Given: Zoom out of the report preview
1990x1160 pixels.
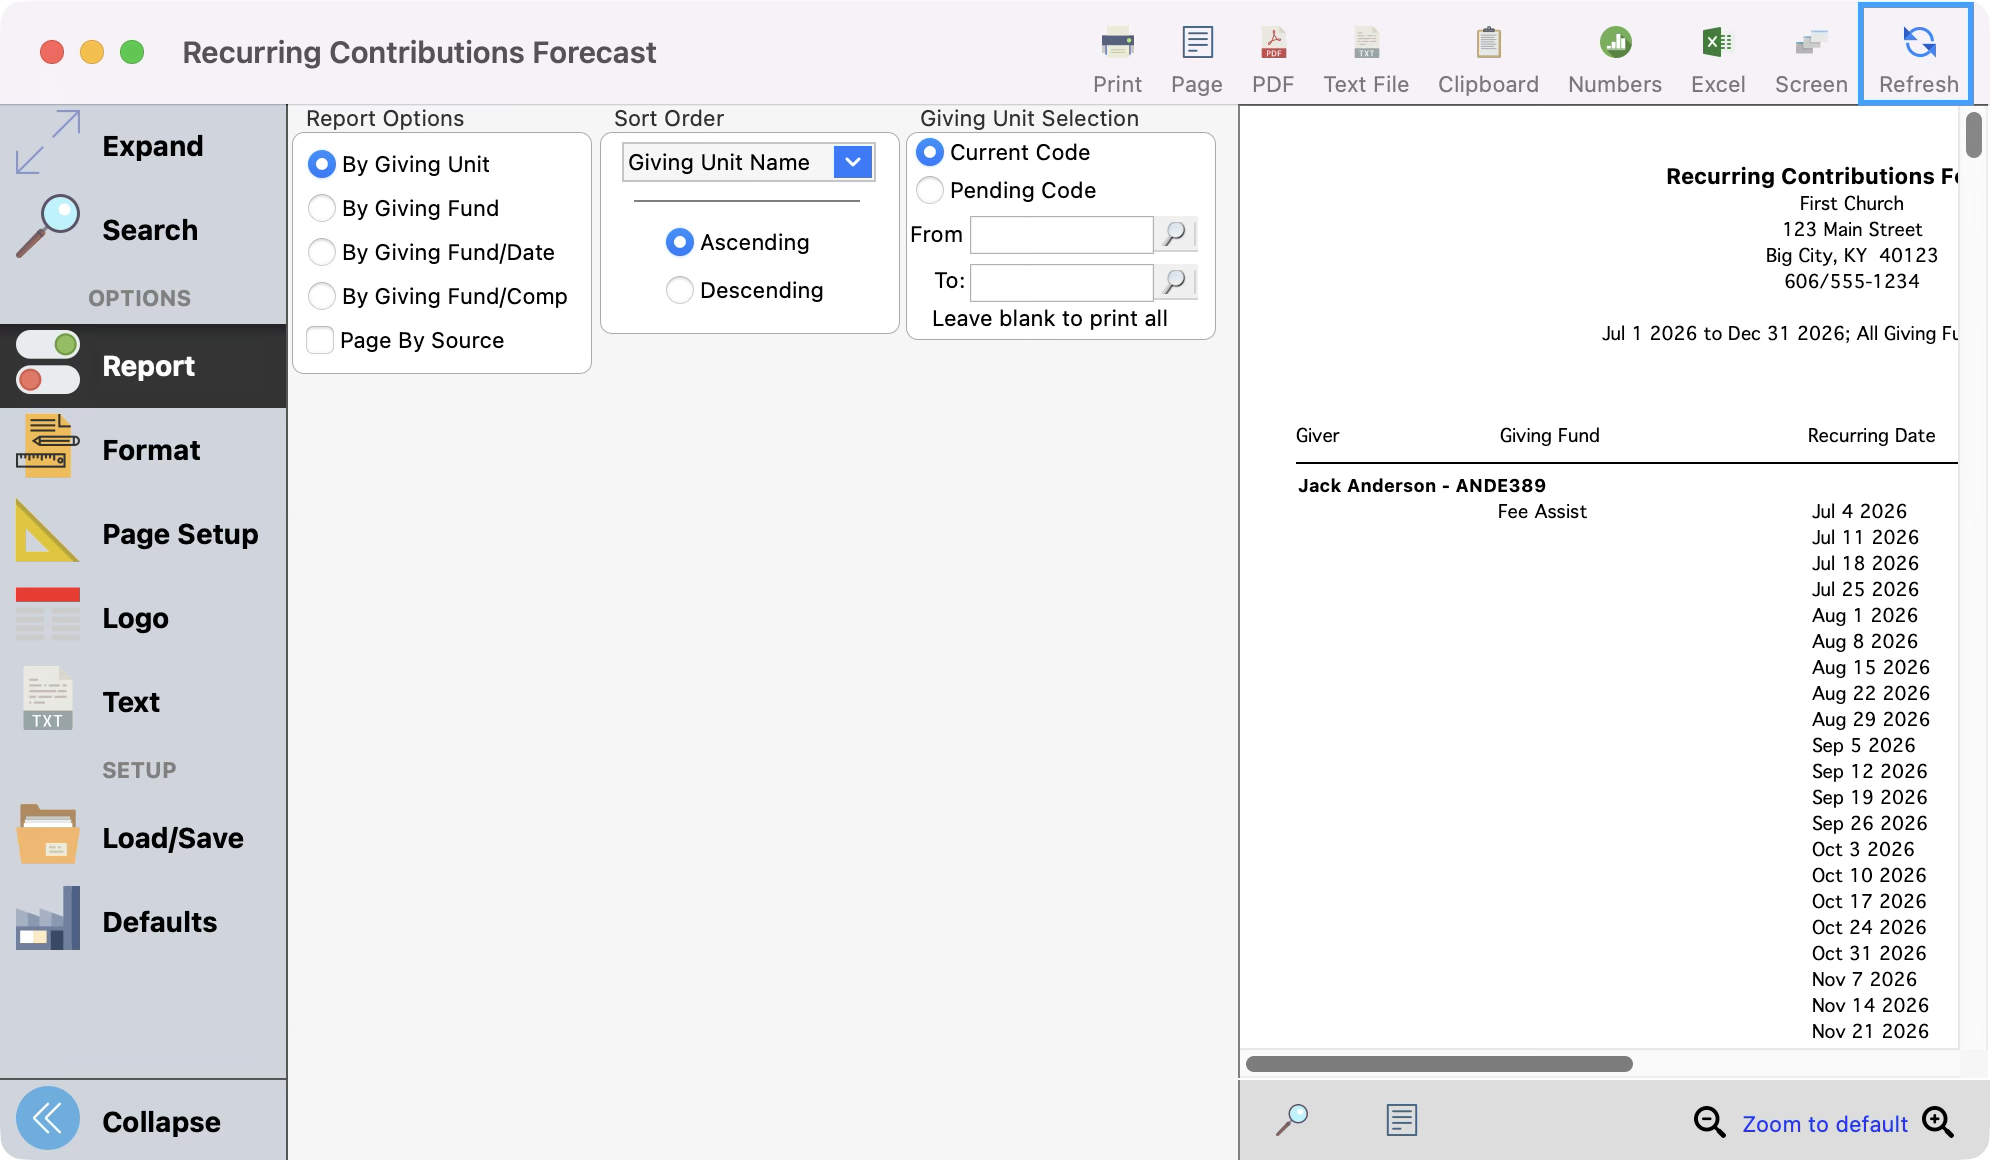Looking at the screenshot, I should [x=1709, y=1122].
